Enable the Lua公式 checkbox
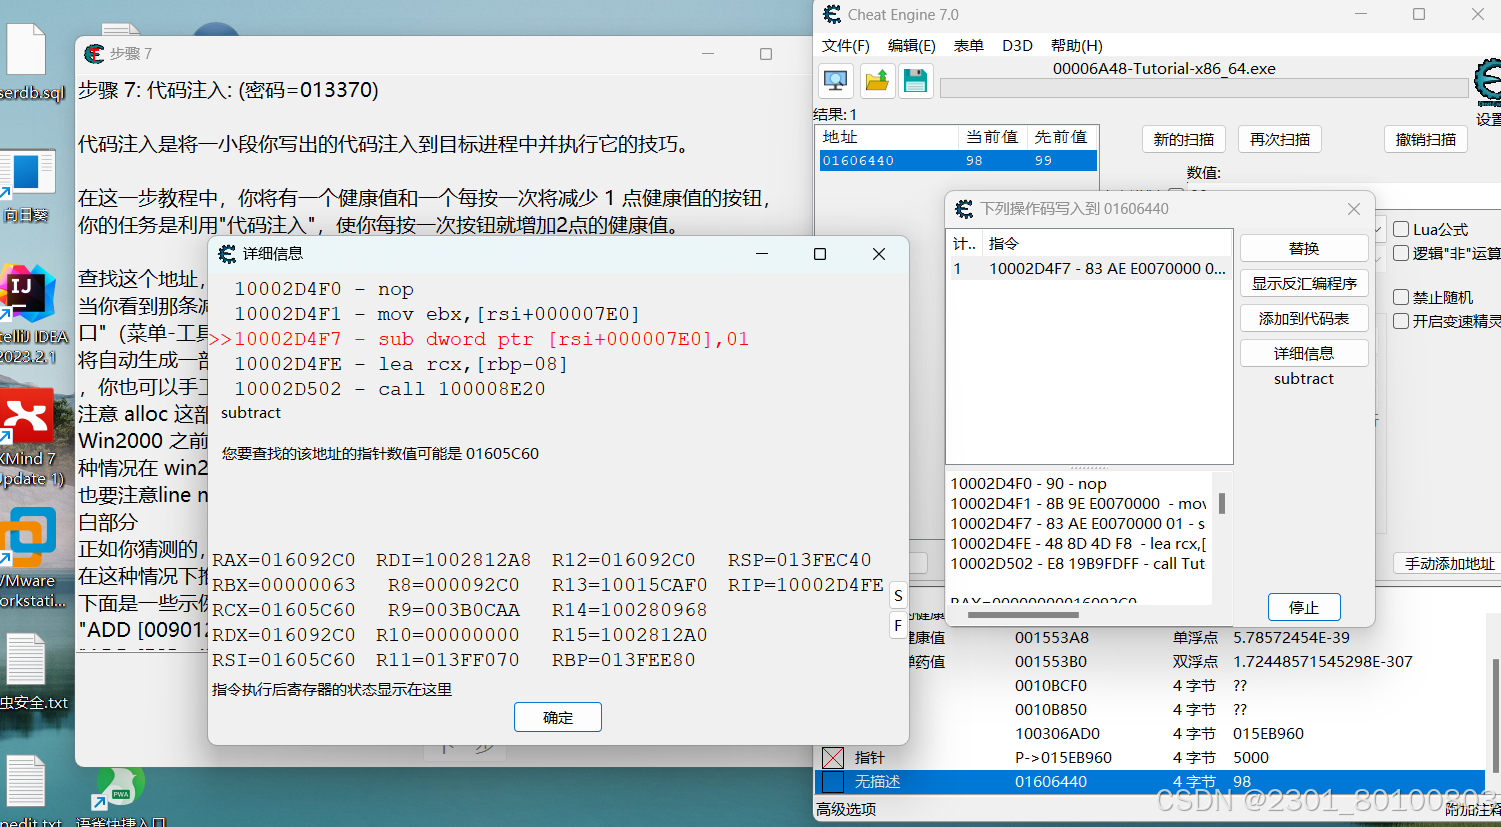 coord(1401,229)
